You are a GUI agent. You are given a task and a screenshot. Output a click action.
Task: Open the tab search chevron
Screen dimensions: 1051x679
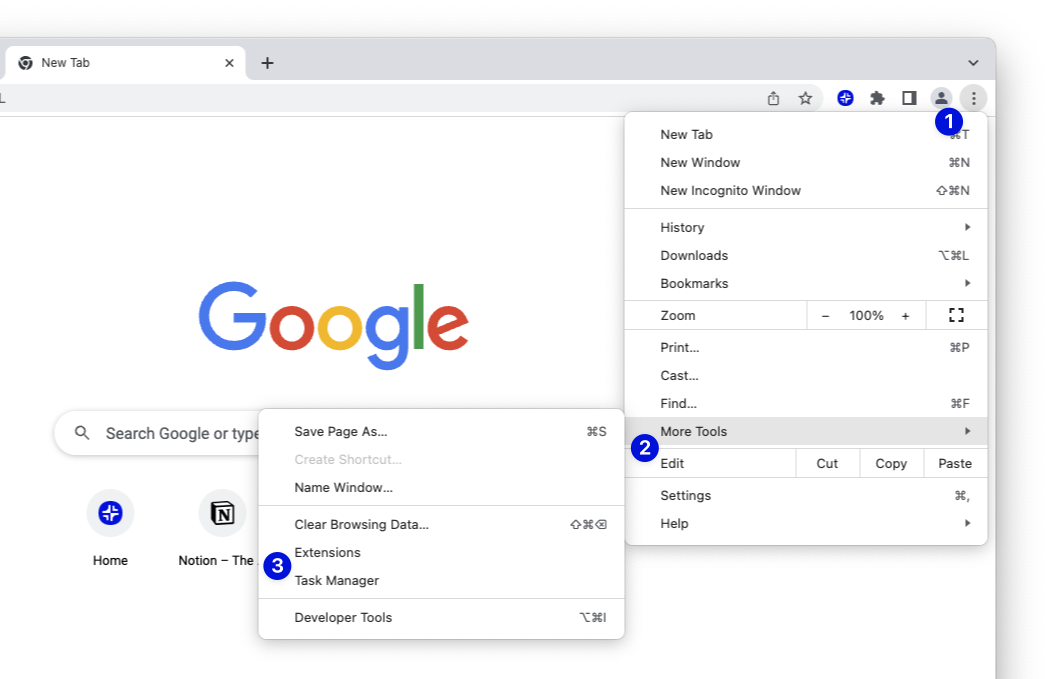point(973,63)
